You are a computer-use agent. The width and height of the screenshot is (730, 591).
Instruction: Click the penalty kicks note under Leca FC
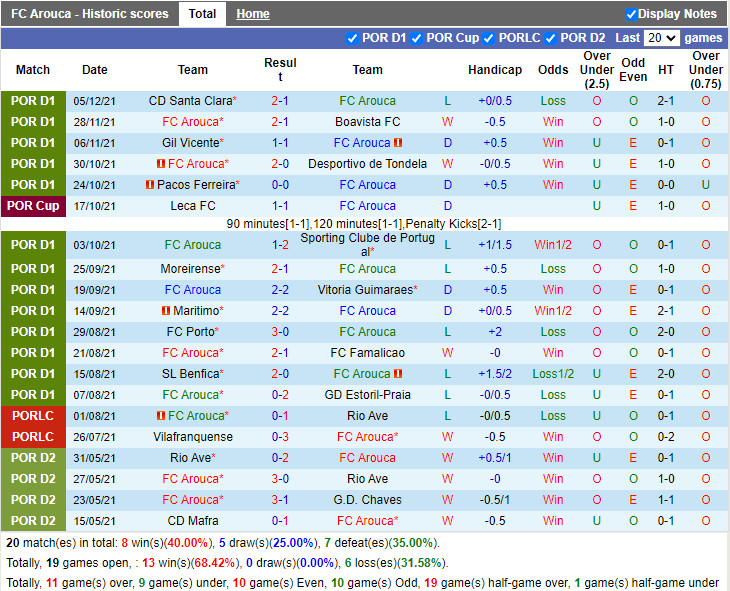(364, 224)
